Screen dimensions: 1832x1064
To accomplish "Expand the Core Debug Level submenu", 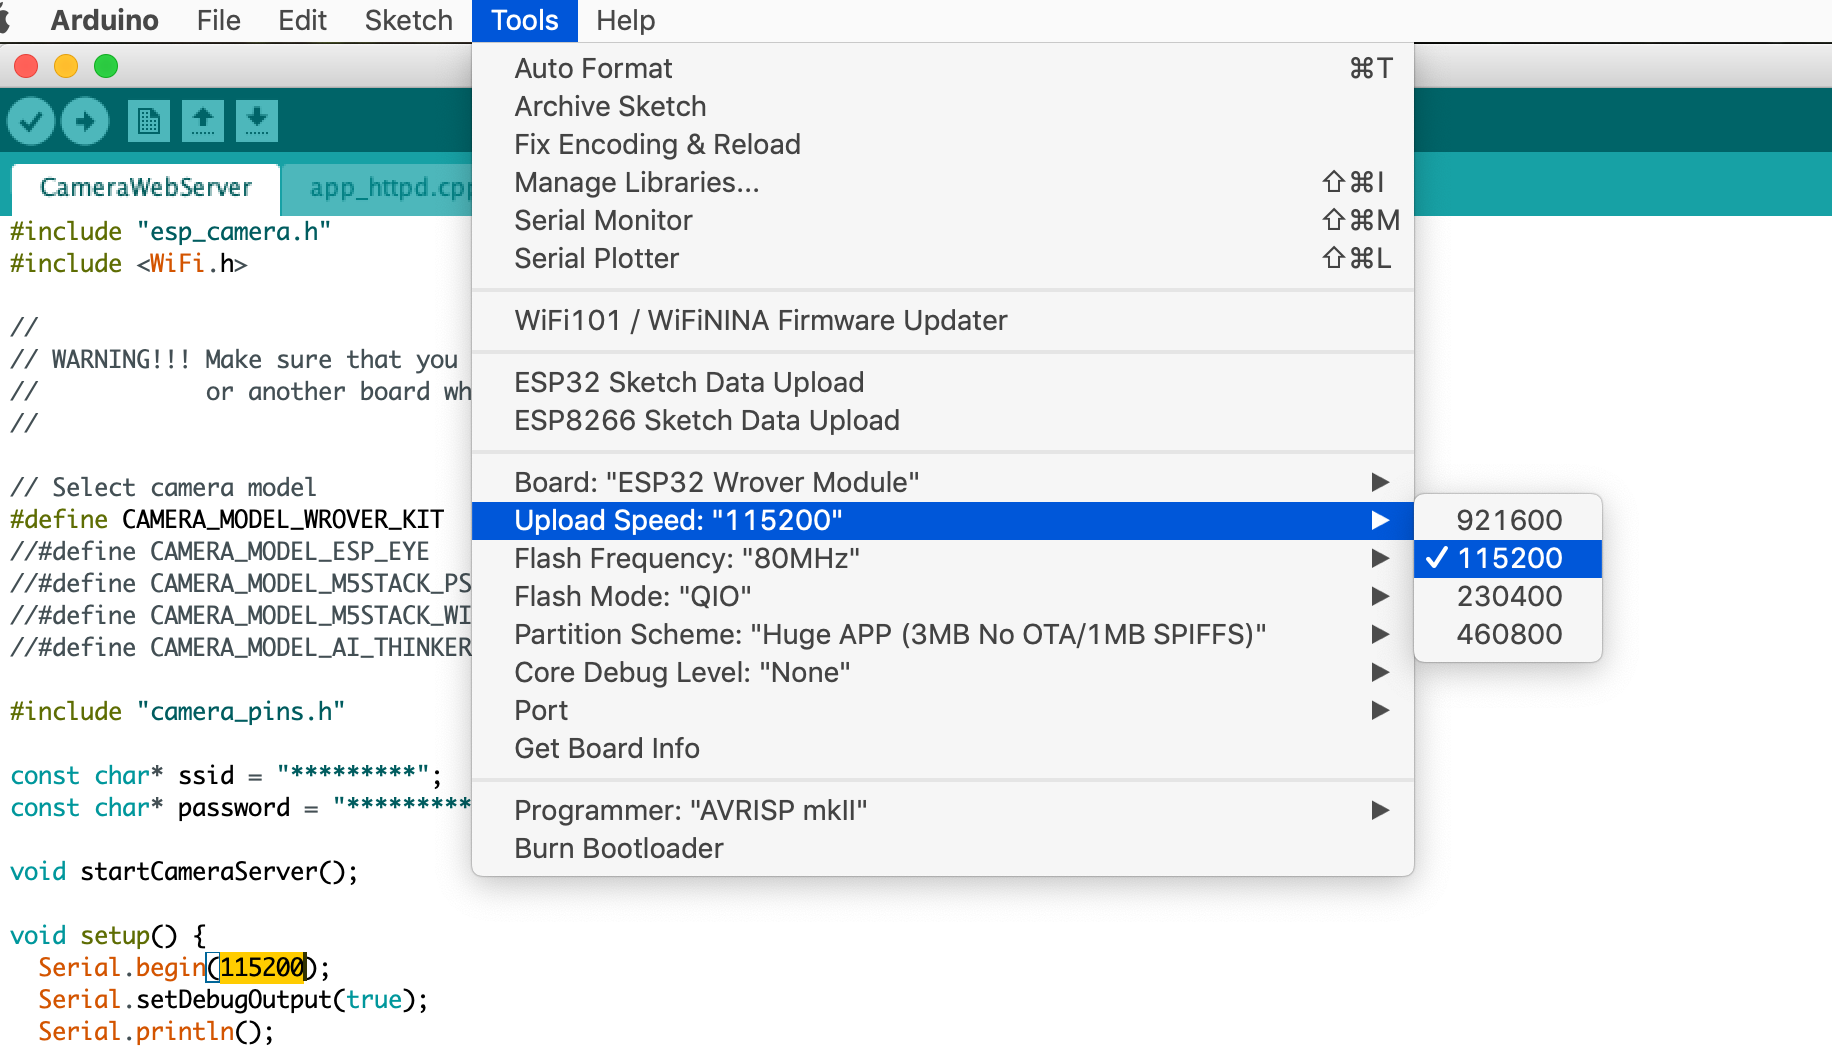I will coord(942,672).
